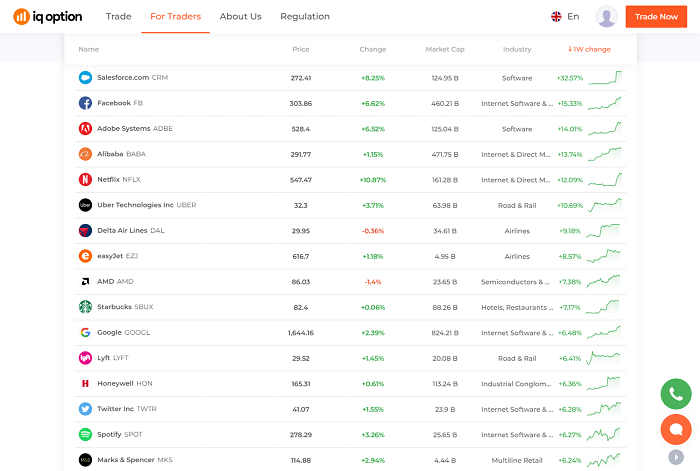Click the green phone call button
This screenshot has height=471, width=700.
pos(676,394)
